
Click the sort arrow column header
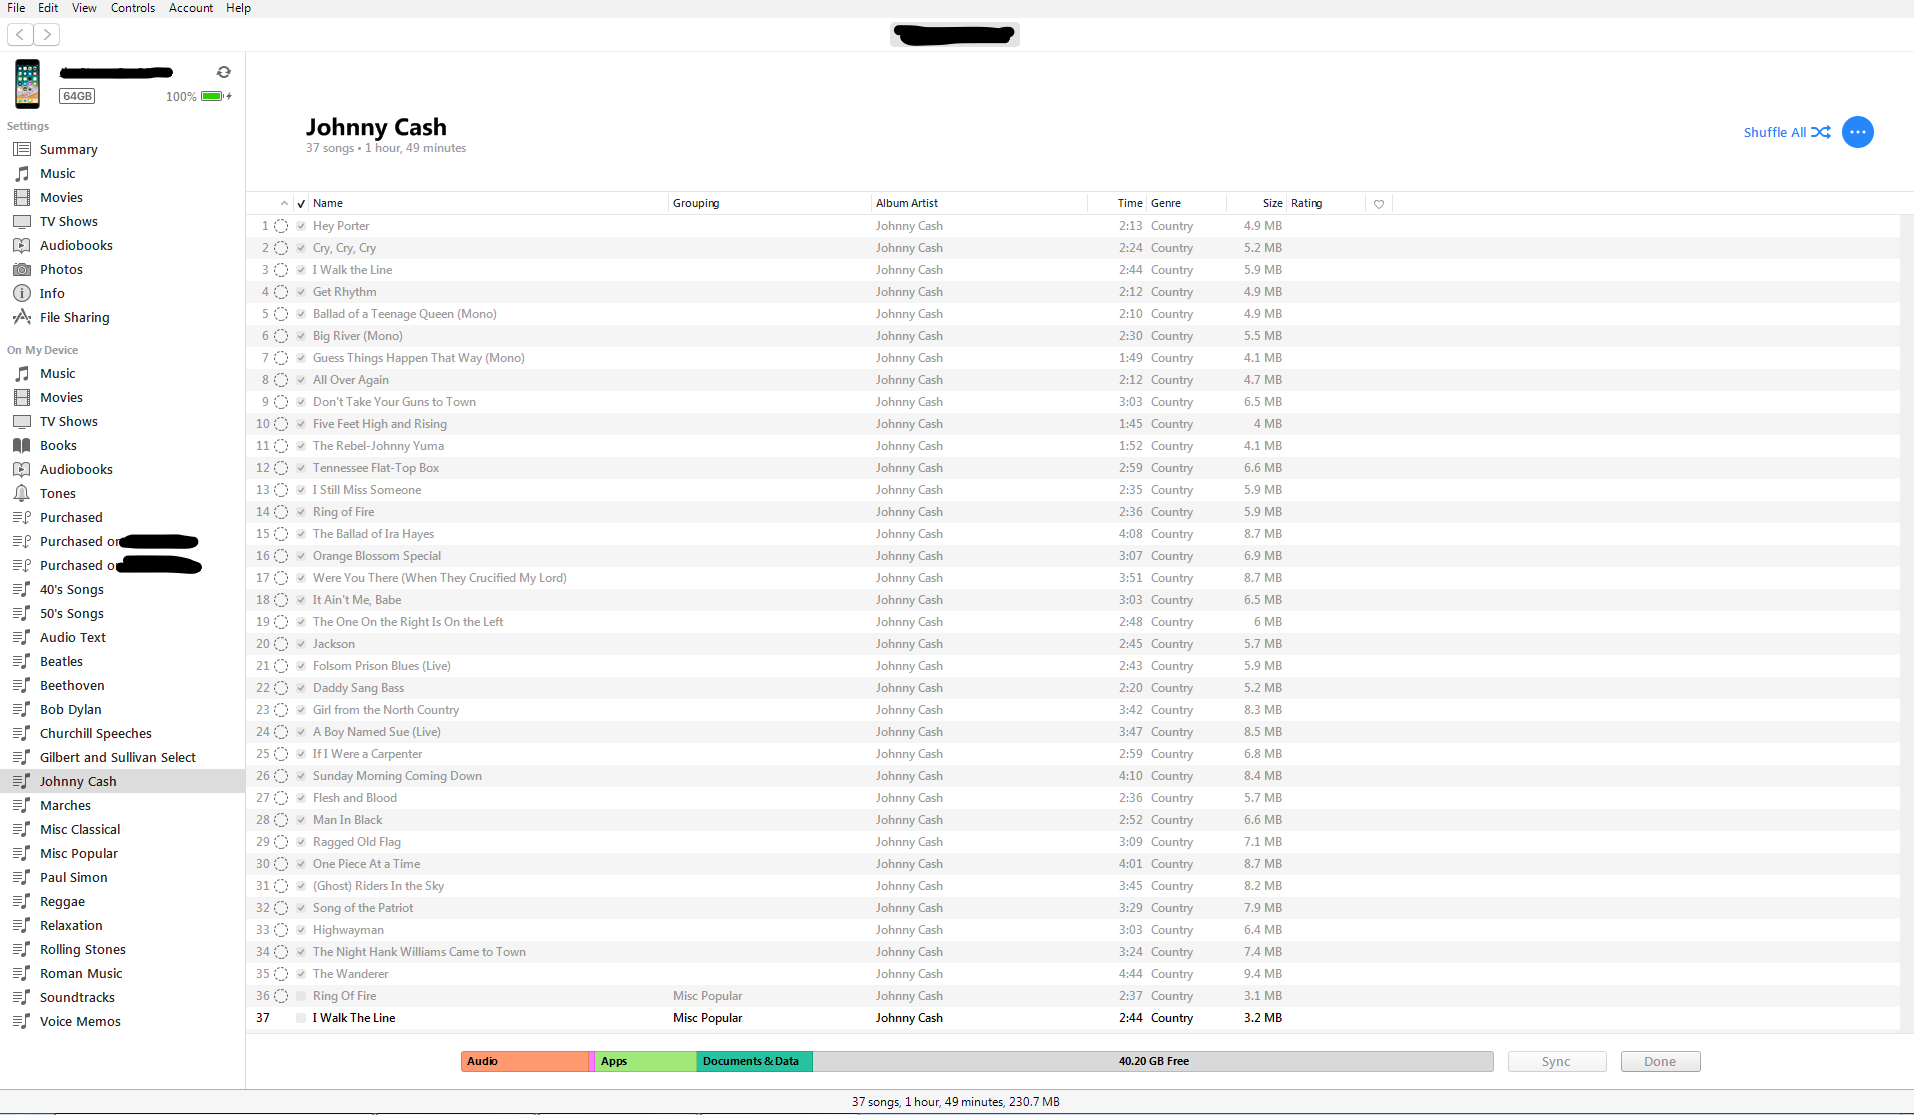pos(284,203)
